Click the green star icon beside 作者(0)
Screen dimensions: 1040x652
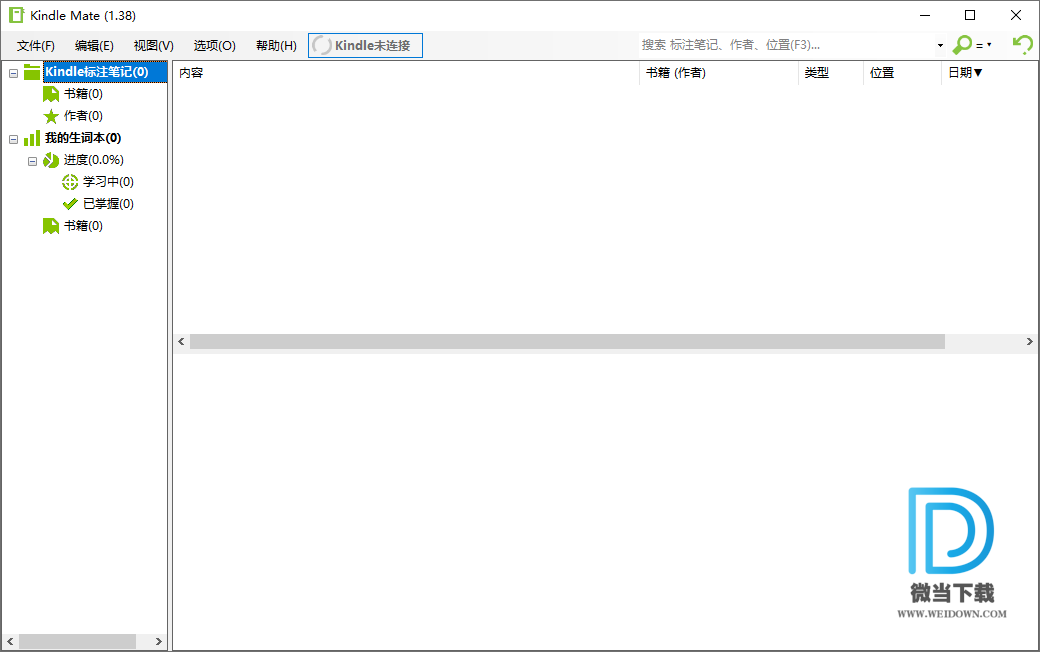(x=50, y=117)
